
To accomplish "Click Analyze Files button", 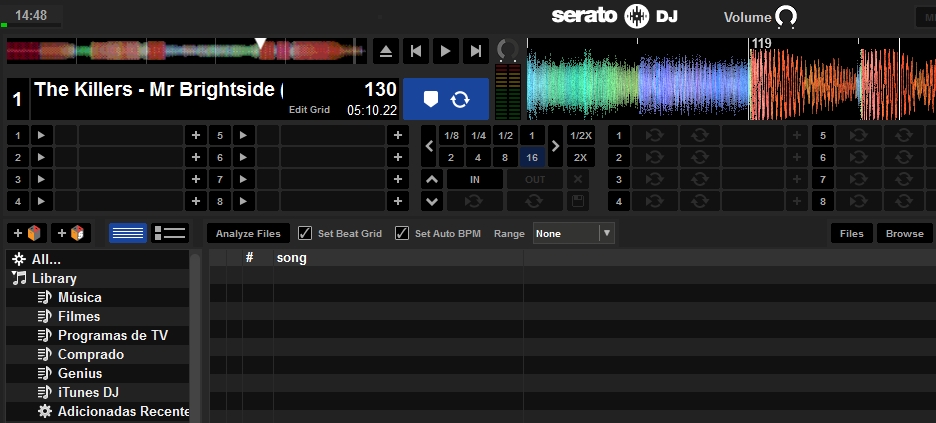I will point(248,233).
